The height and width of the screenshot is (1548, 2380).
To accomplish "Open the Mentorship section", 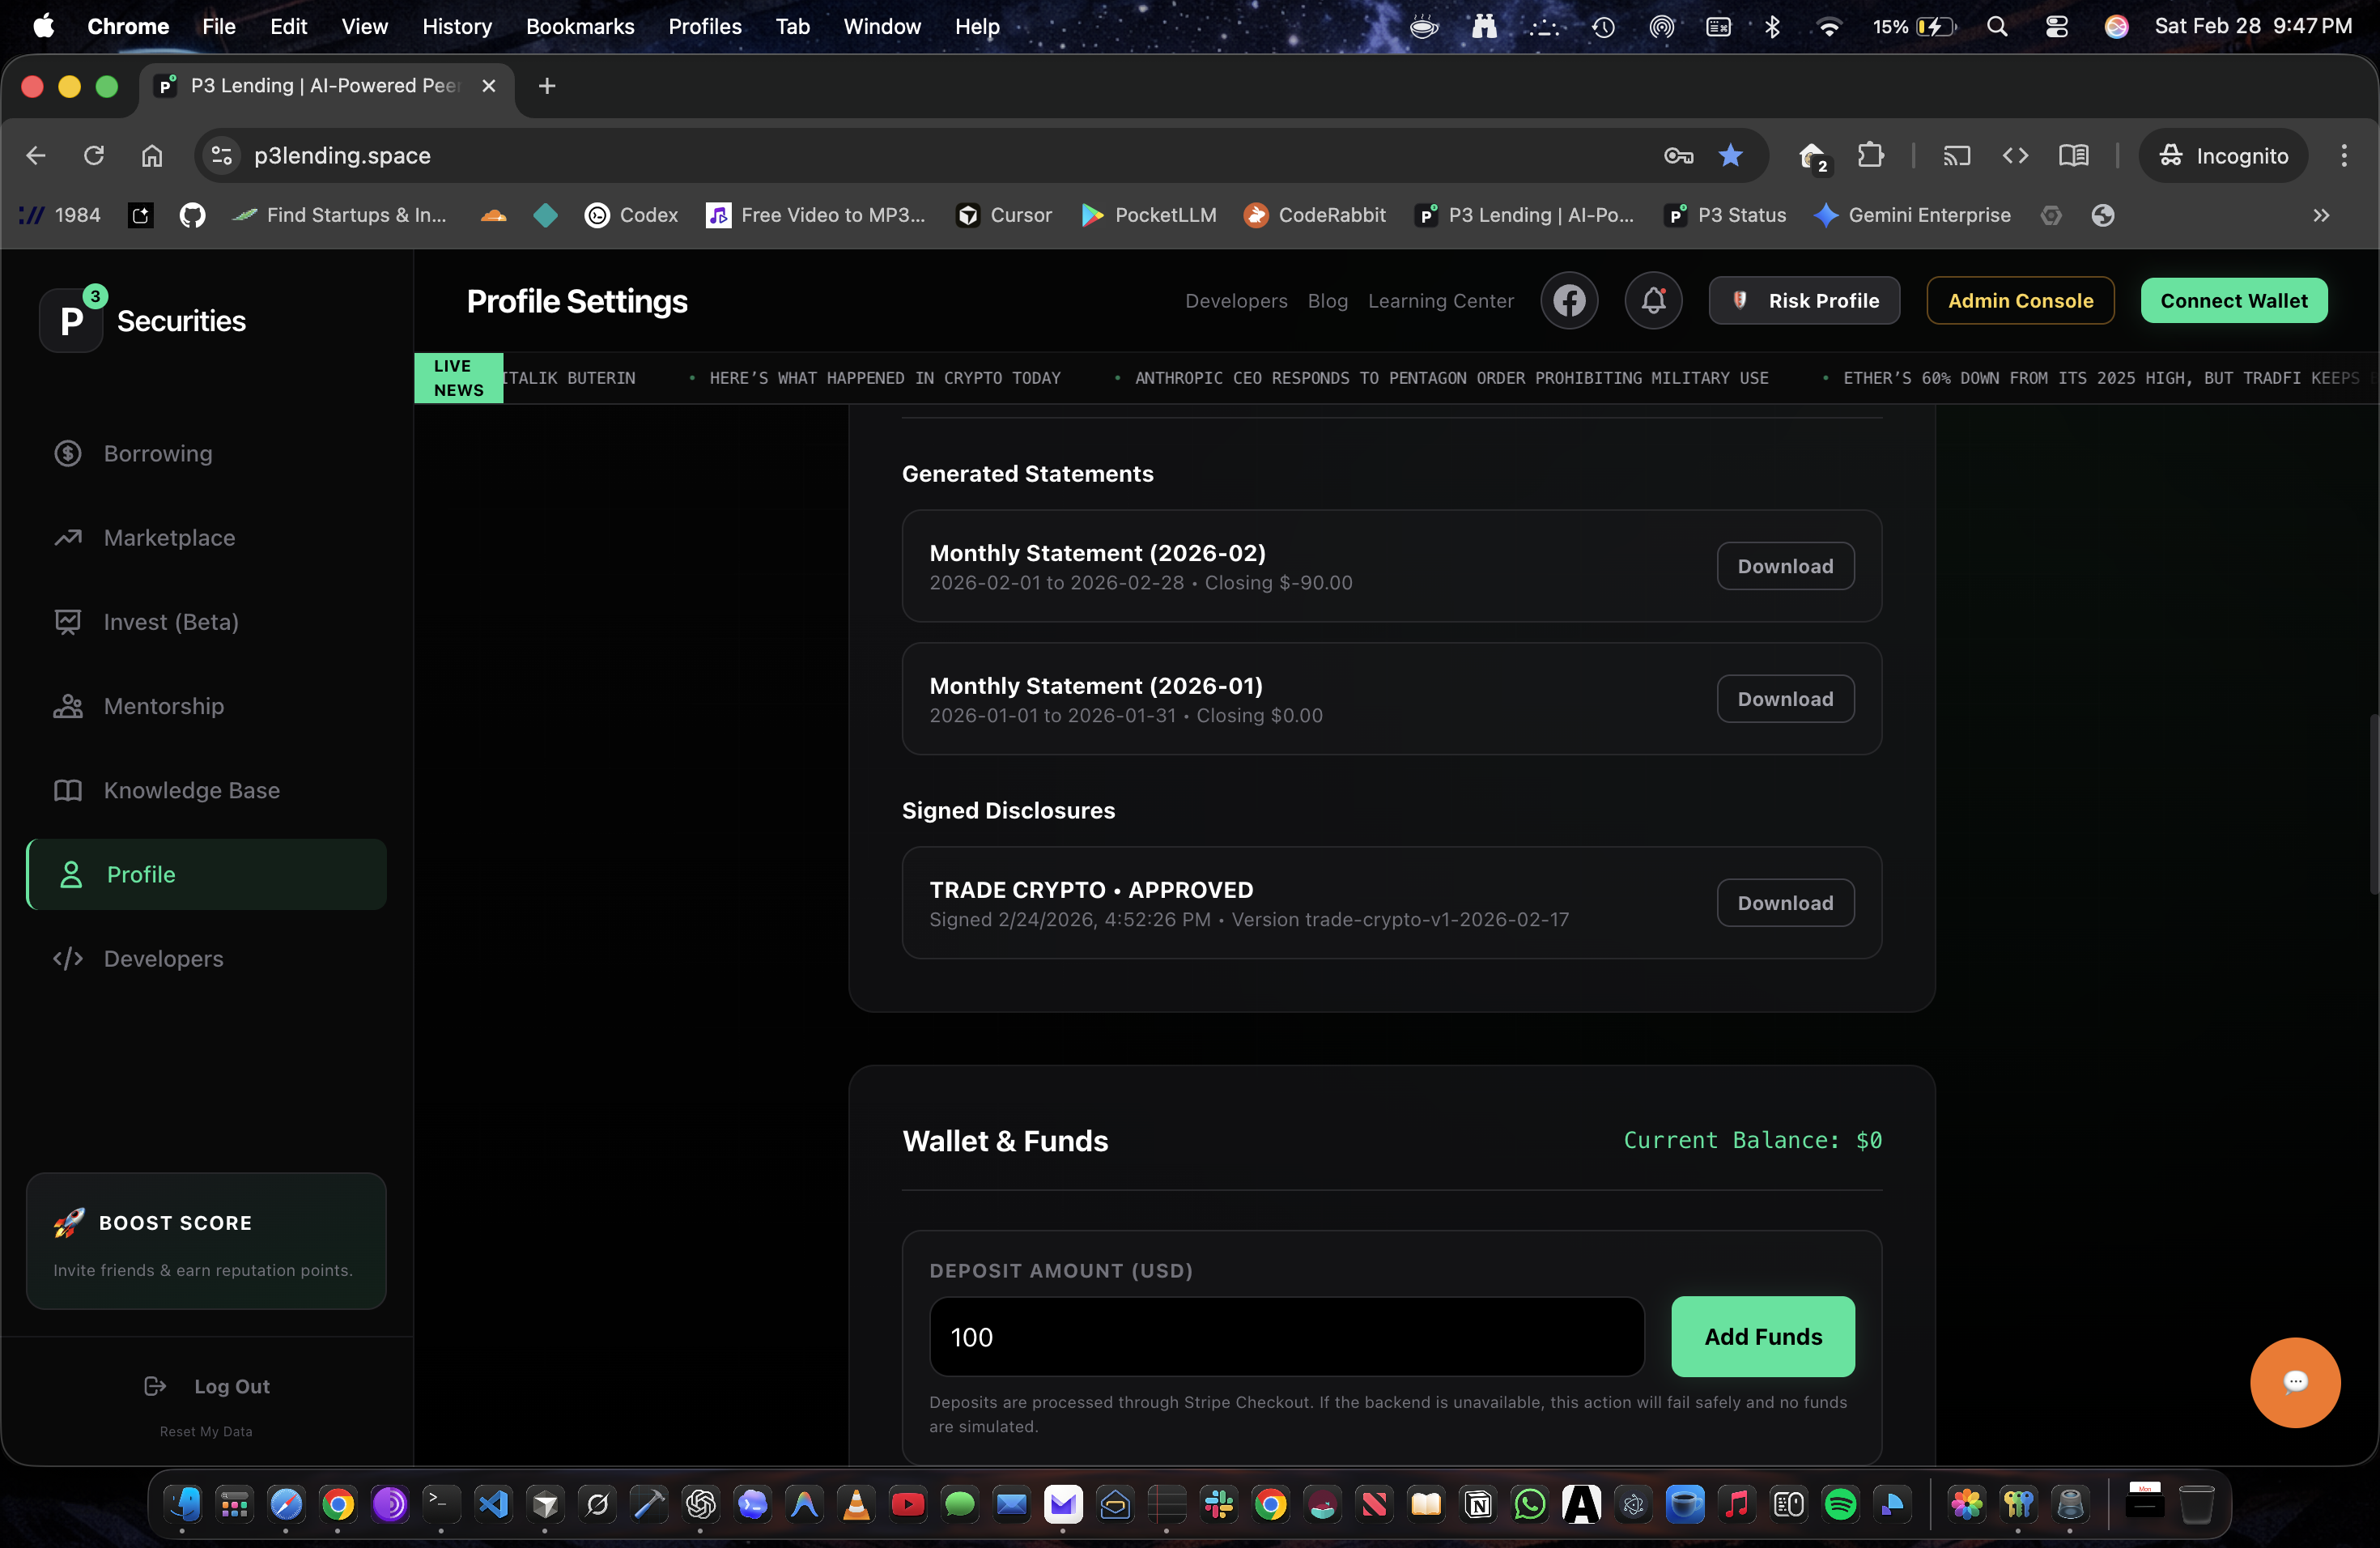I will (x=163, y=705).
